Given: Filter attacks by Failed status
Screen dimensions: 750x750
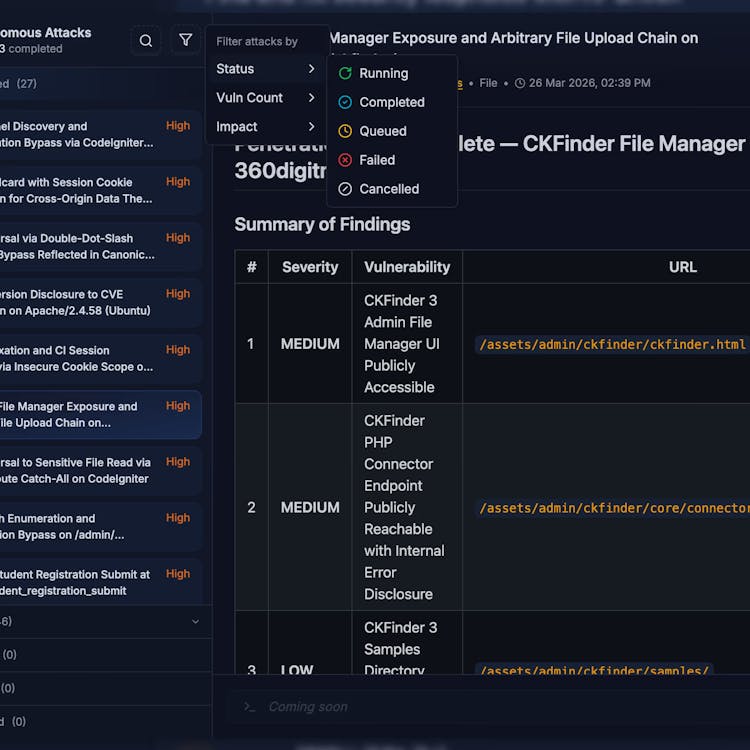Looking at the screenshot, I should [392, 160].
